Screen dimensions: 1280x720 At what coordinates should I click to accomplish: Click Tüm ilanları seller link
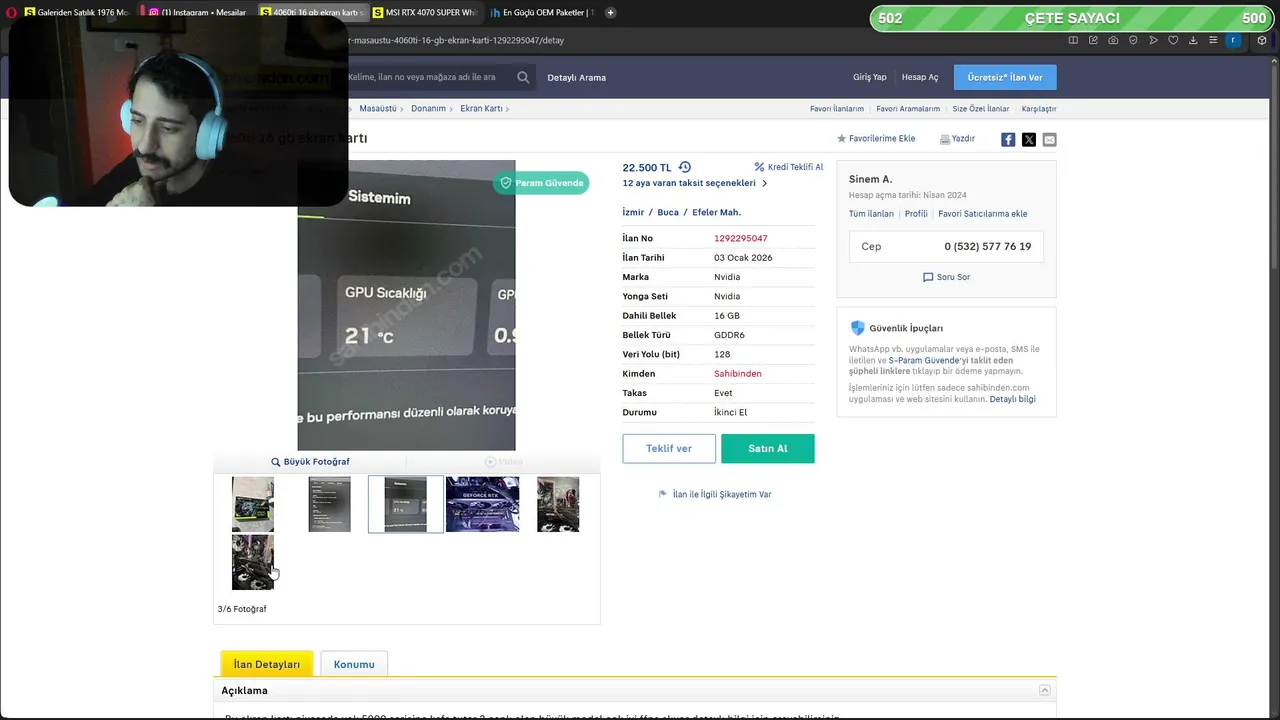871,214
